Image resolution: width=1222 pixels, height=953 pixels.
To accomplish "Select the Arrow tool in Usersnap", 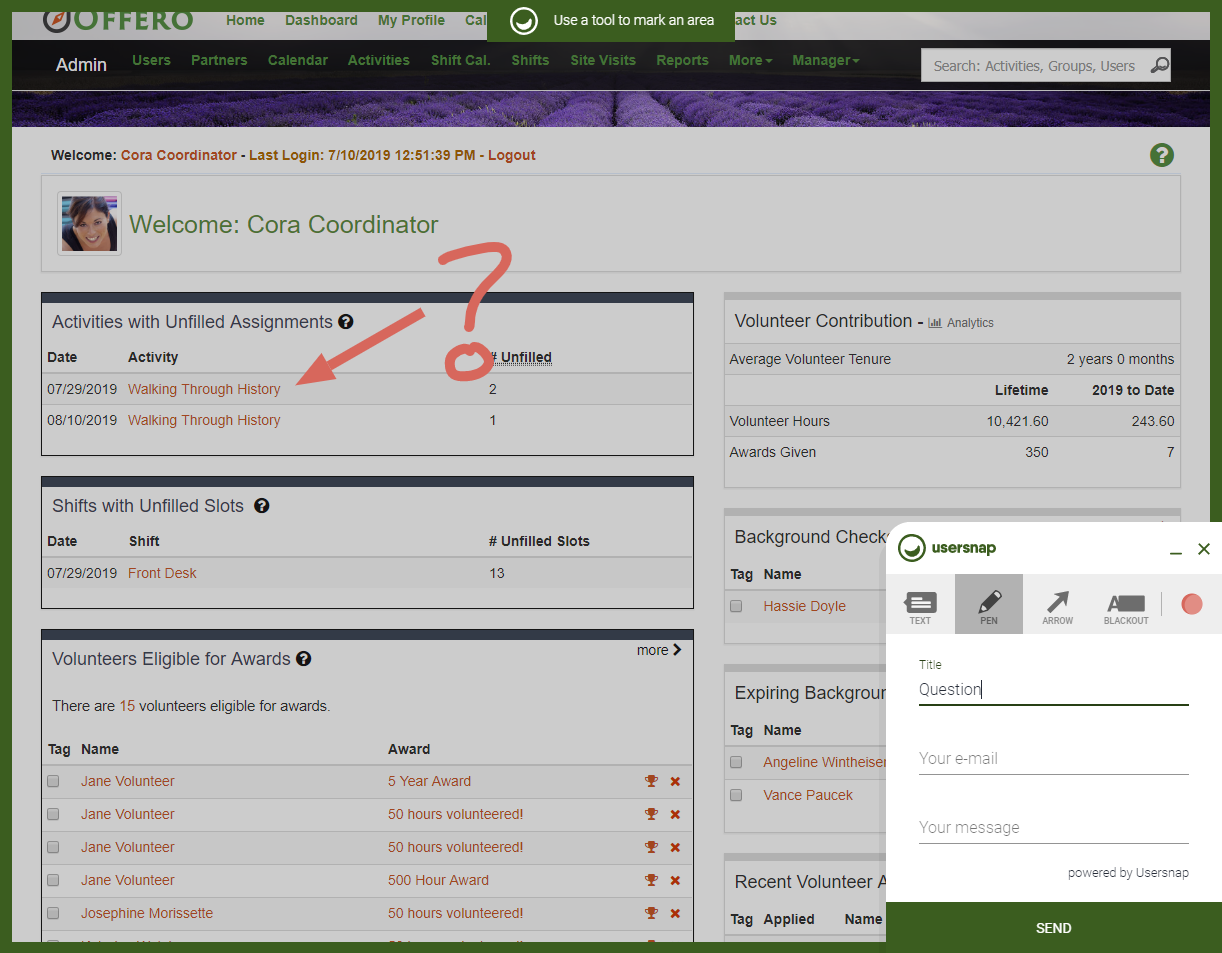I will click(x=1057, y=604).
